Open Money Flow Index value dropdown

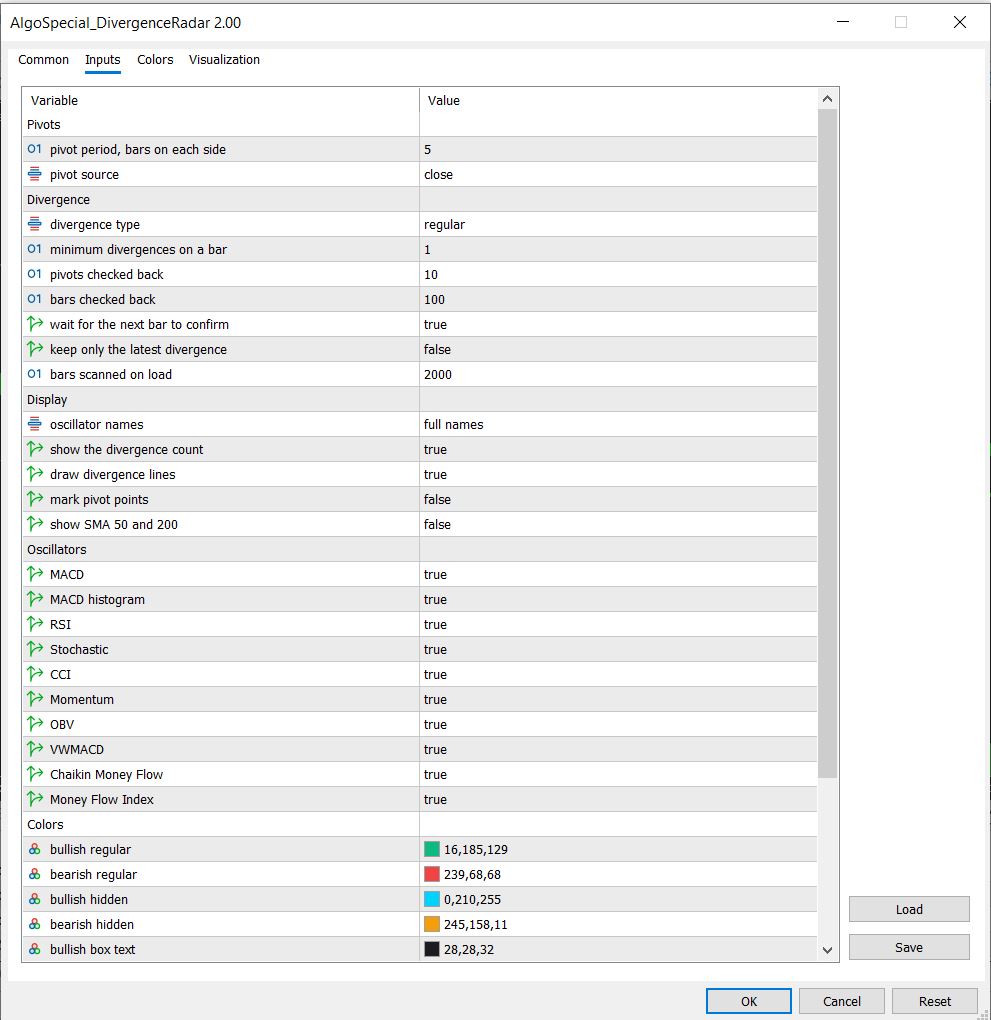tap(618, 799)
